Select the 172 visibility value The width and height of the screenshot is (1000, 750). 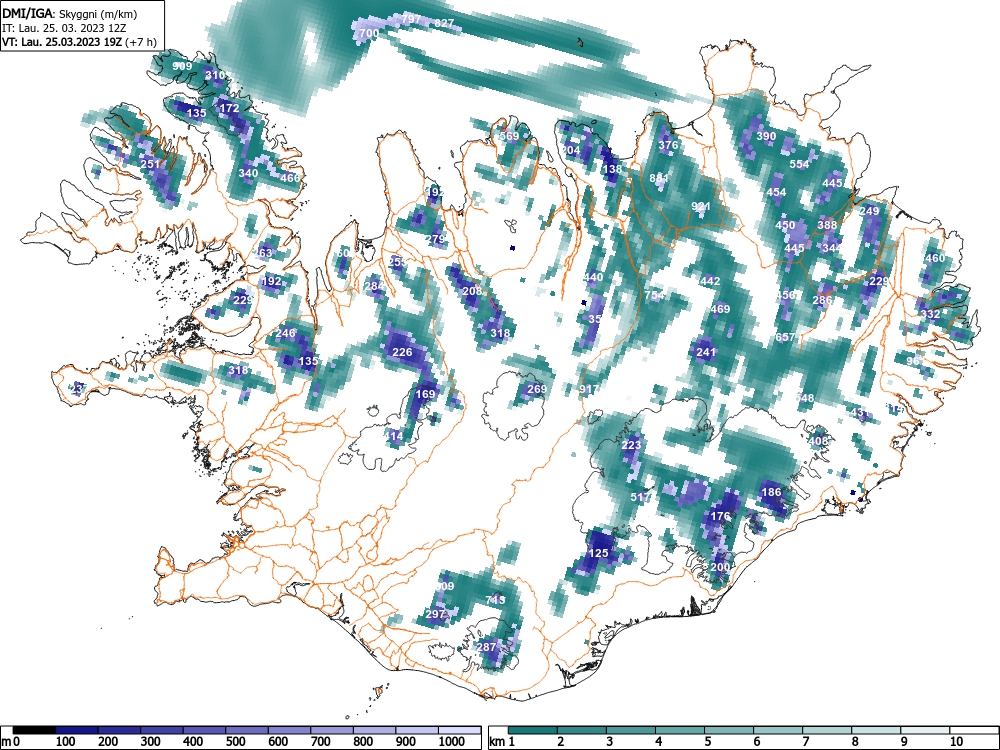tap(229, 108)
